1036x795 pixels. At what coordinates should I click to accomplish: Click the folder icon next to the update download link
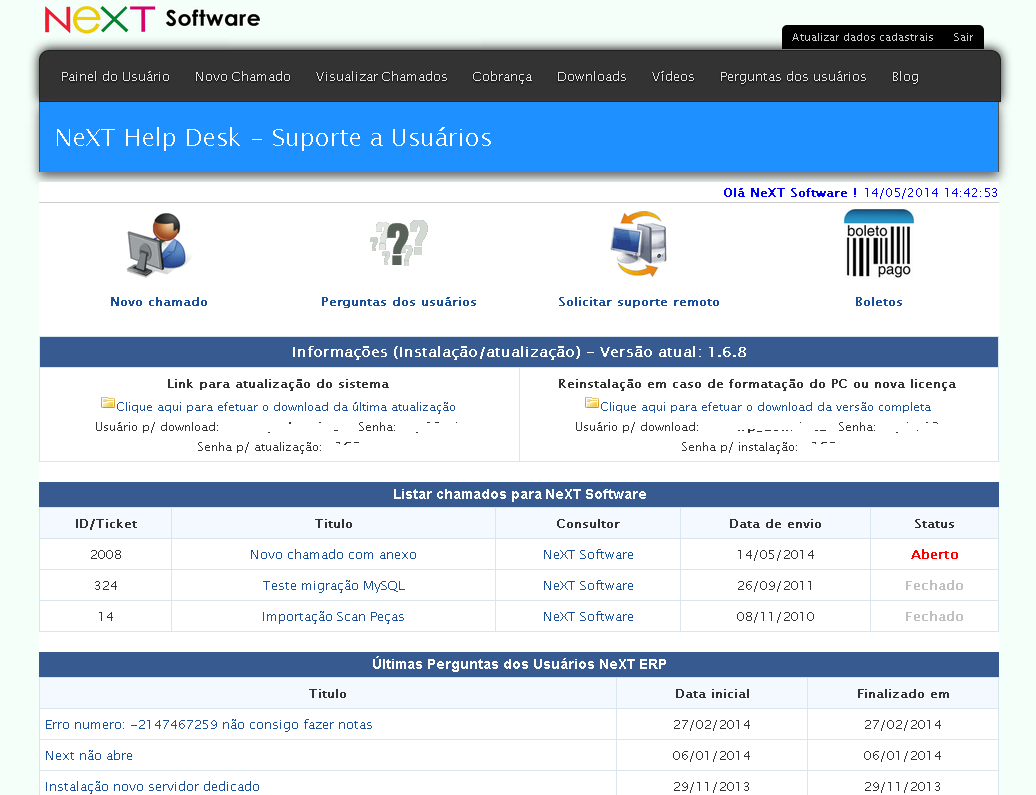coord(108,402)
